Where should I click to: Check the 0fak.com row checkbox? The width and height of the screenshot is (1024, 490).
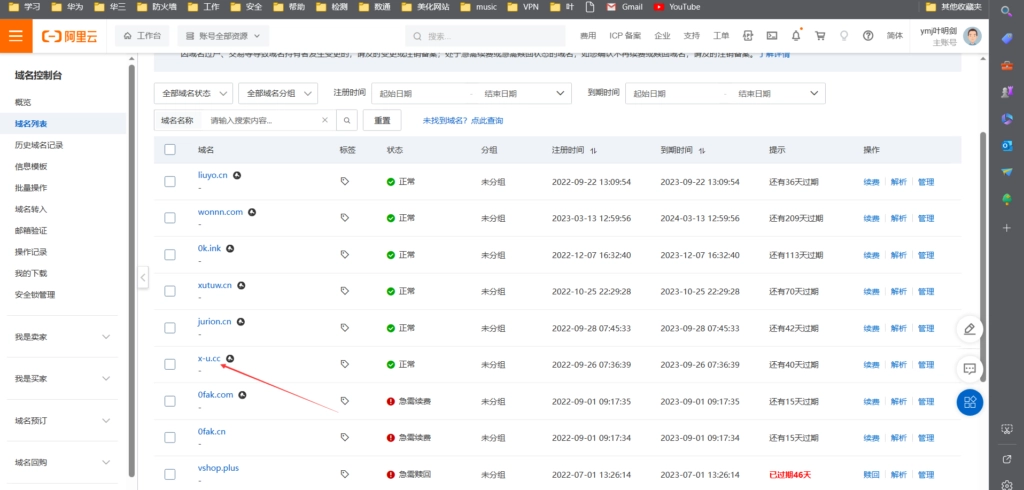[x=170, y=401]
